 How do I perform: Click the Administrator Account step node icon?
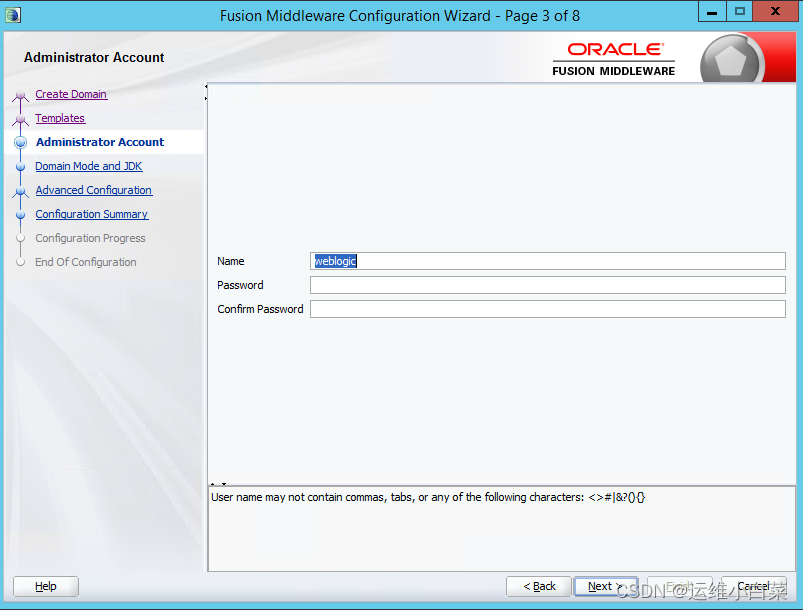click(20, 142)
